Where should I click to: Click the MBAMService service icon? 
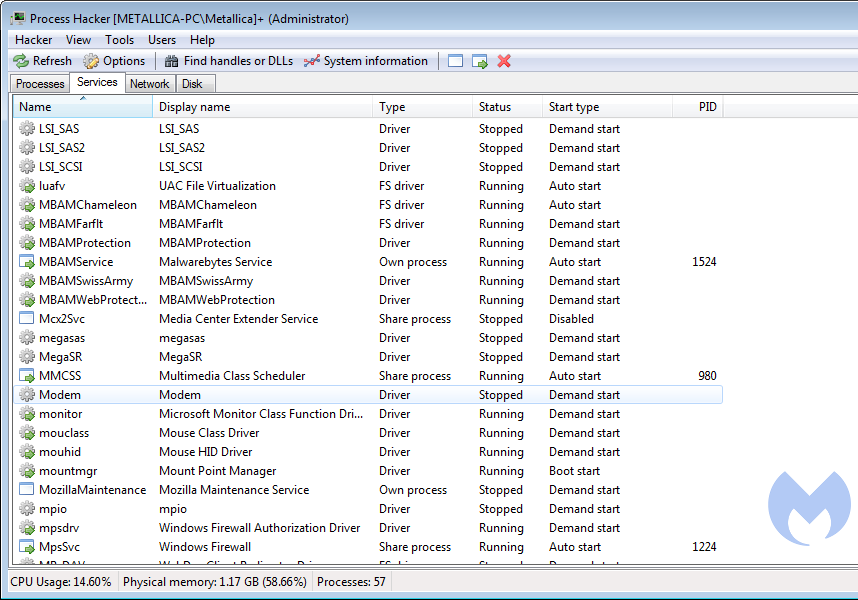coord(27,262)
